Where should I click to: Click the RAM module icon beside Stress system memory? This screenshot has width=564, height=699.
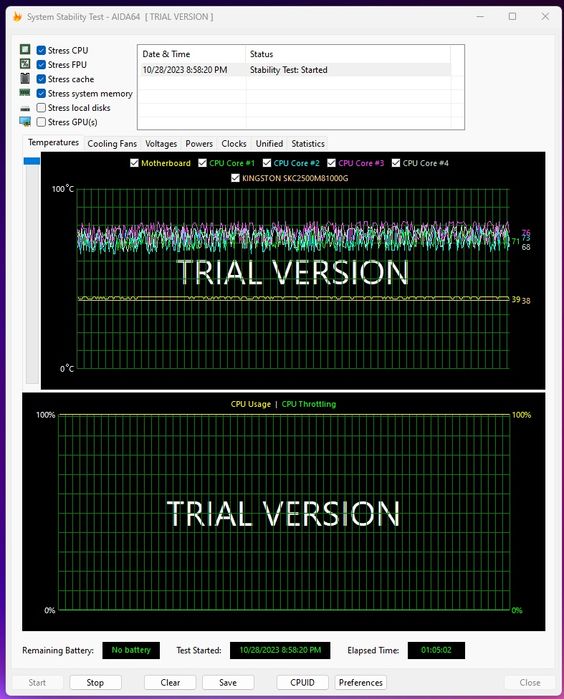tap(25, 93)
